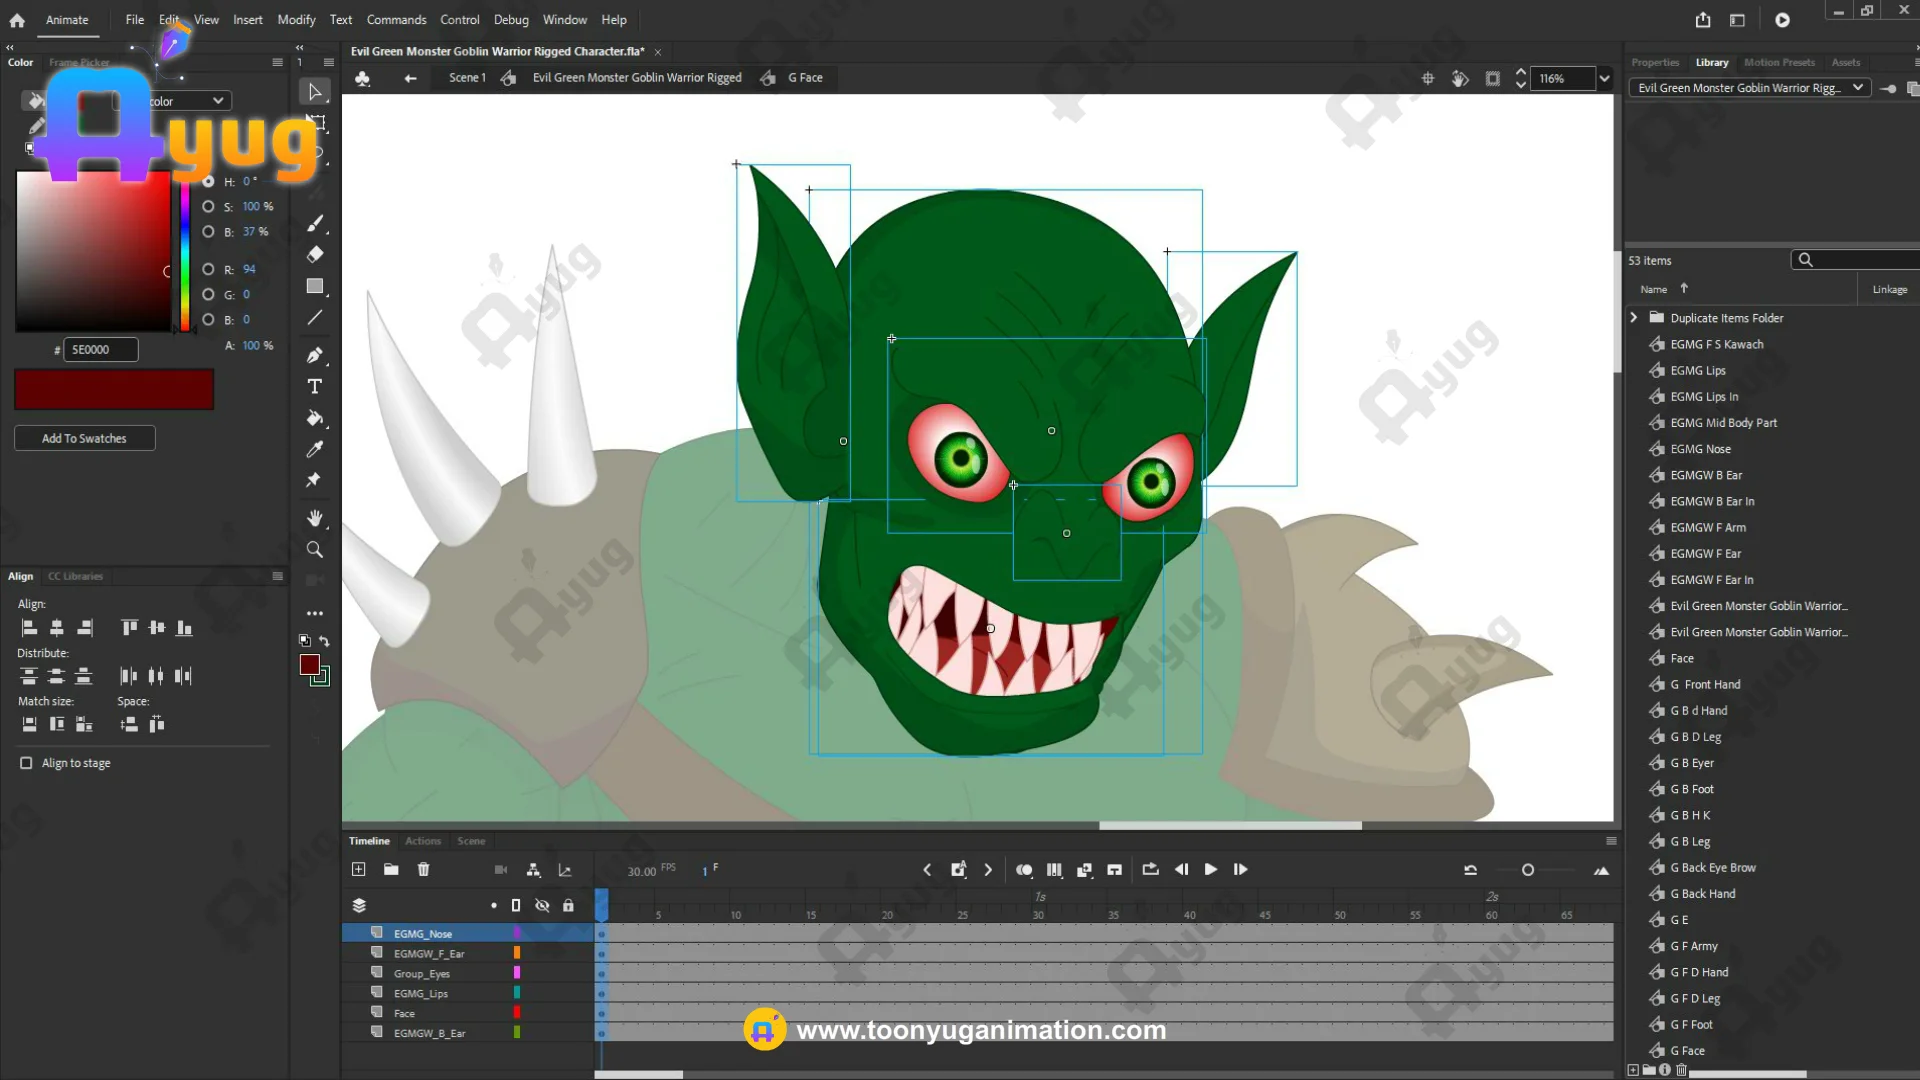Viewport: 1920px width, 1080px height.
Task: Open the Modify menu
Action: pos(296,20)
